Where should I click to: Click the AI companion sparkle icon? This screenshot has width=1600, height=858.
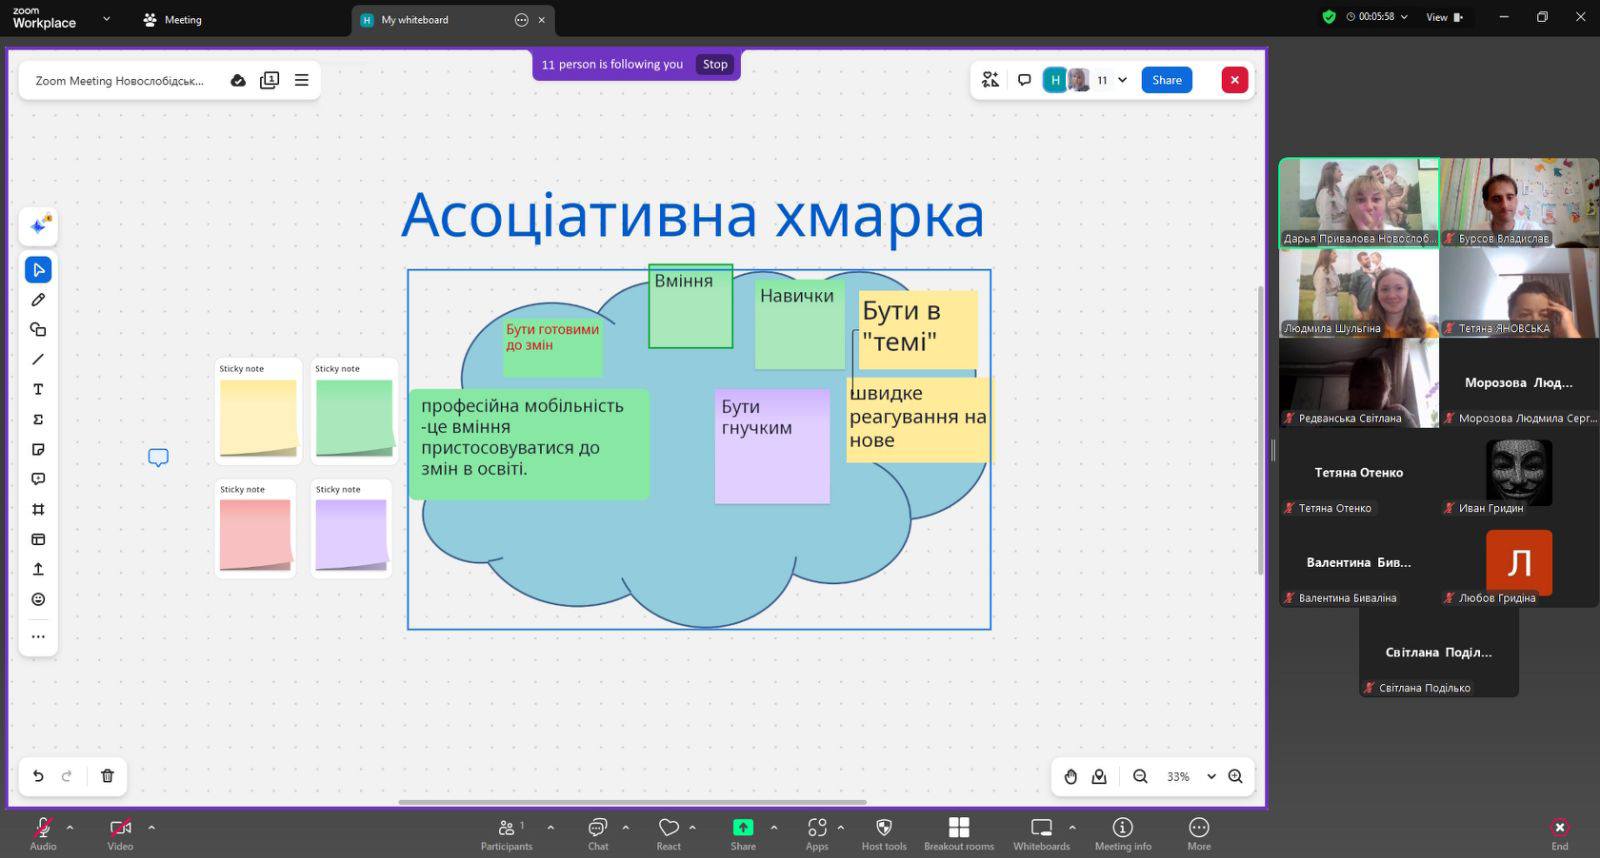pyautogui.click(x=39, y=225)
